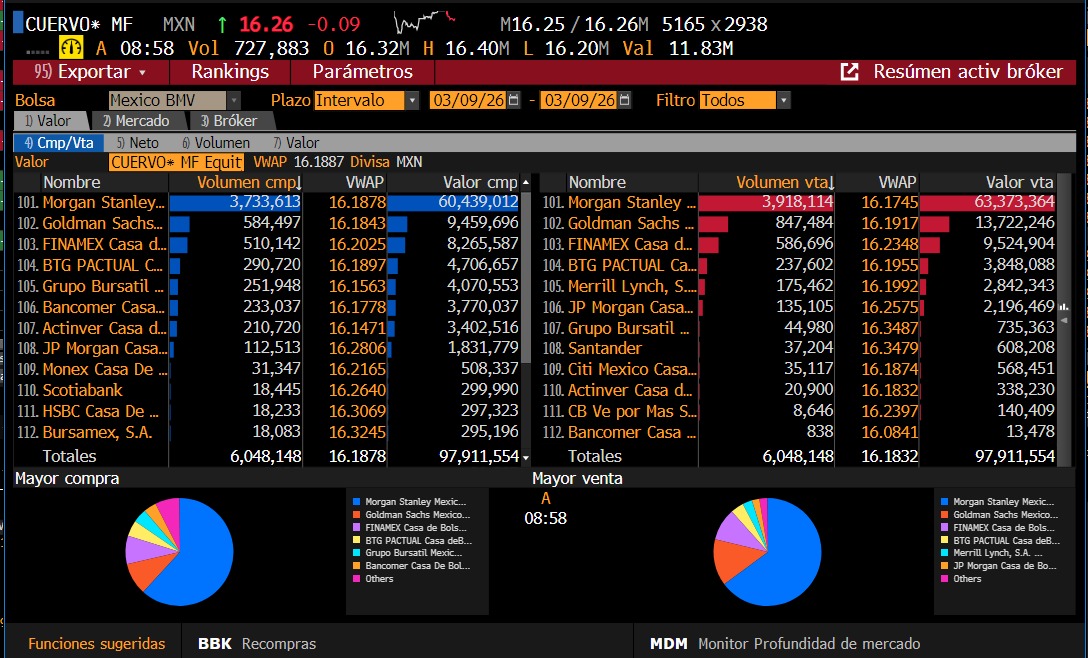Switch to the Mercado tab

(x=136, y=121)
